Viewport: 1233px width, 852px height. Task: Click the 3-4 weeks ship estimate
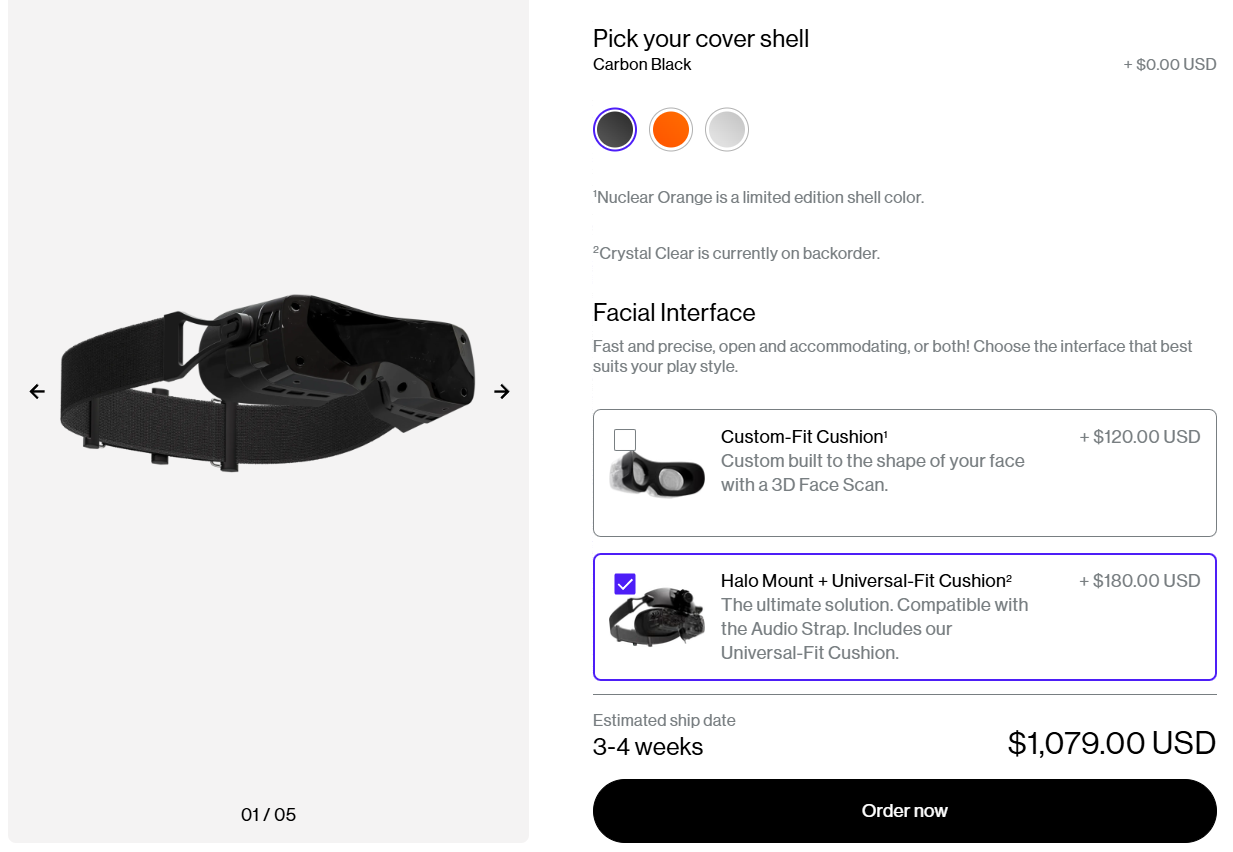pos(648,747)
